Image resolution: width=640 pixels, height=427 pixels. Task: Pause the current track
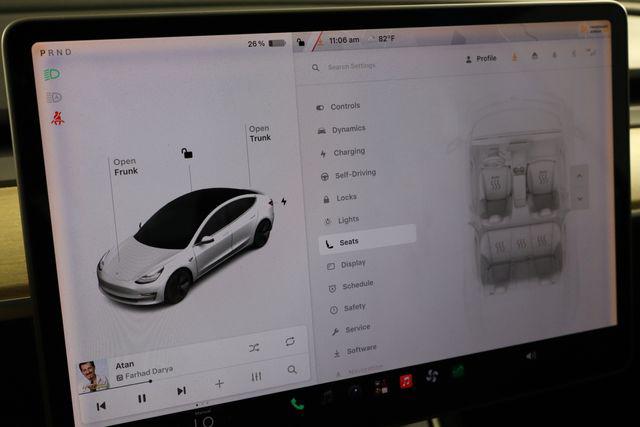click(x=142, y=398)
